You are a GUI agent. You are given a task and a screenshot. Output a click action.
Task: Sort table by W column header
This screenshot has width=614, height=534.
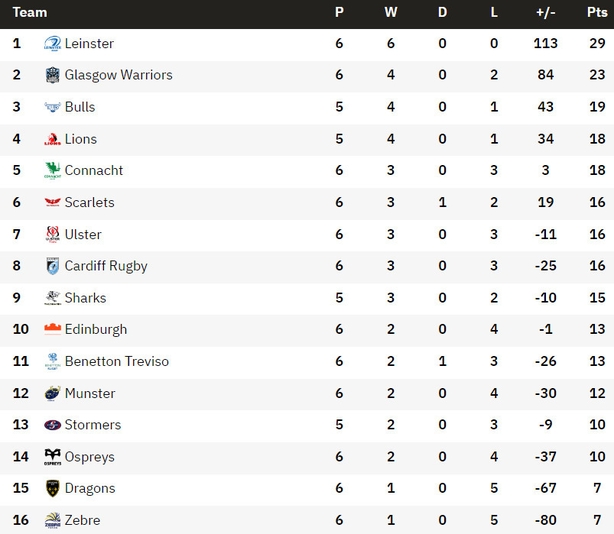(390, 13)
